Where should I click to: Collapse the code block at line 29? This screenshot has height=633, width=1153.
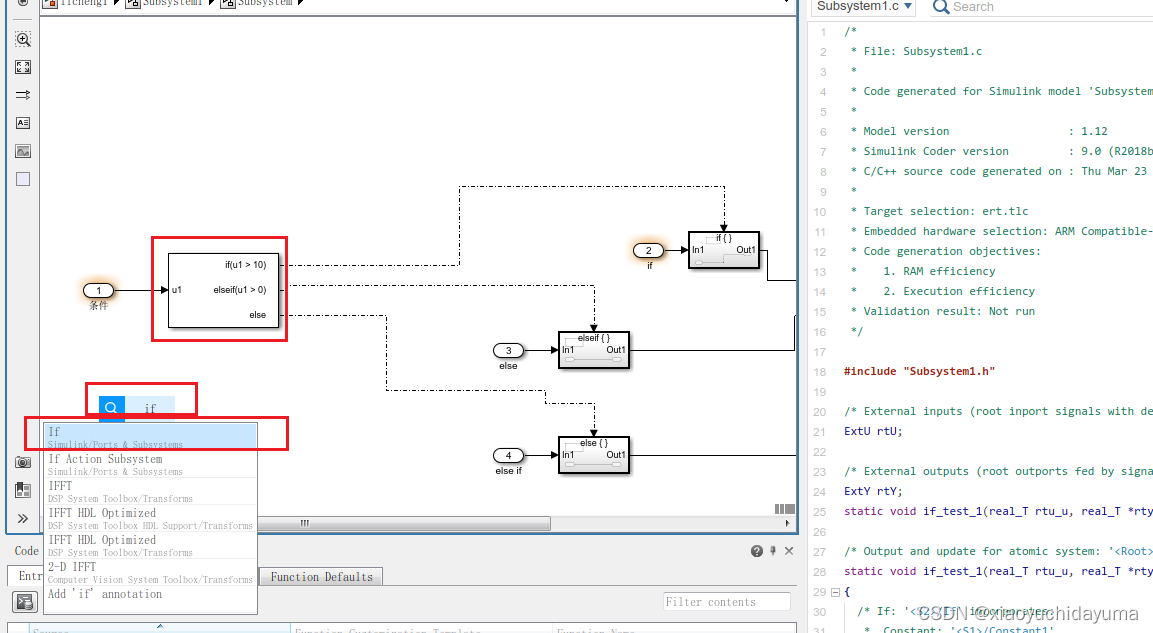835,591
